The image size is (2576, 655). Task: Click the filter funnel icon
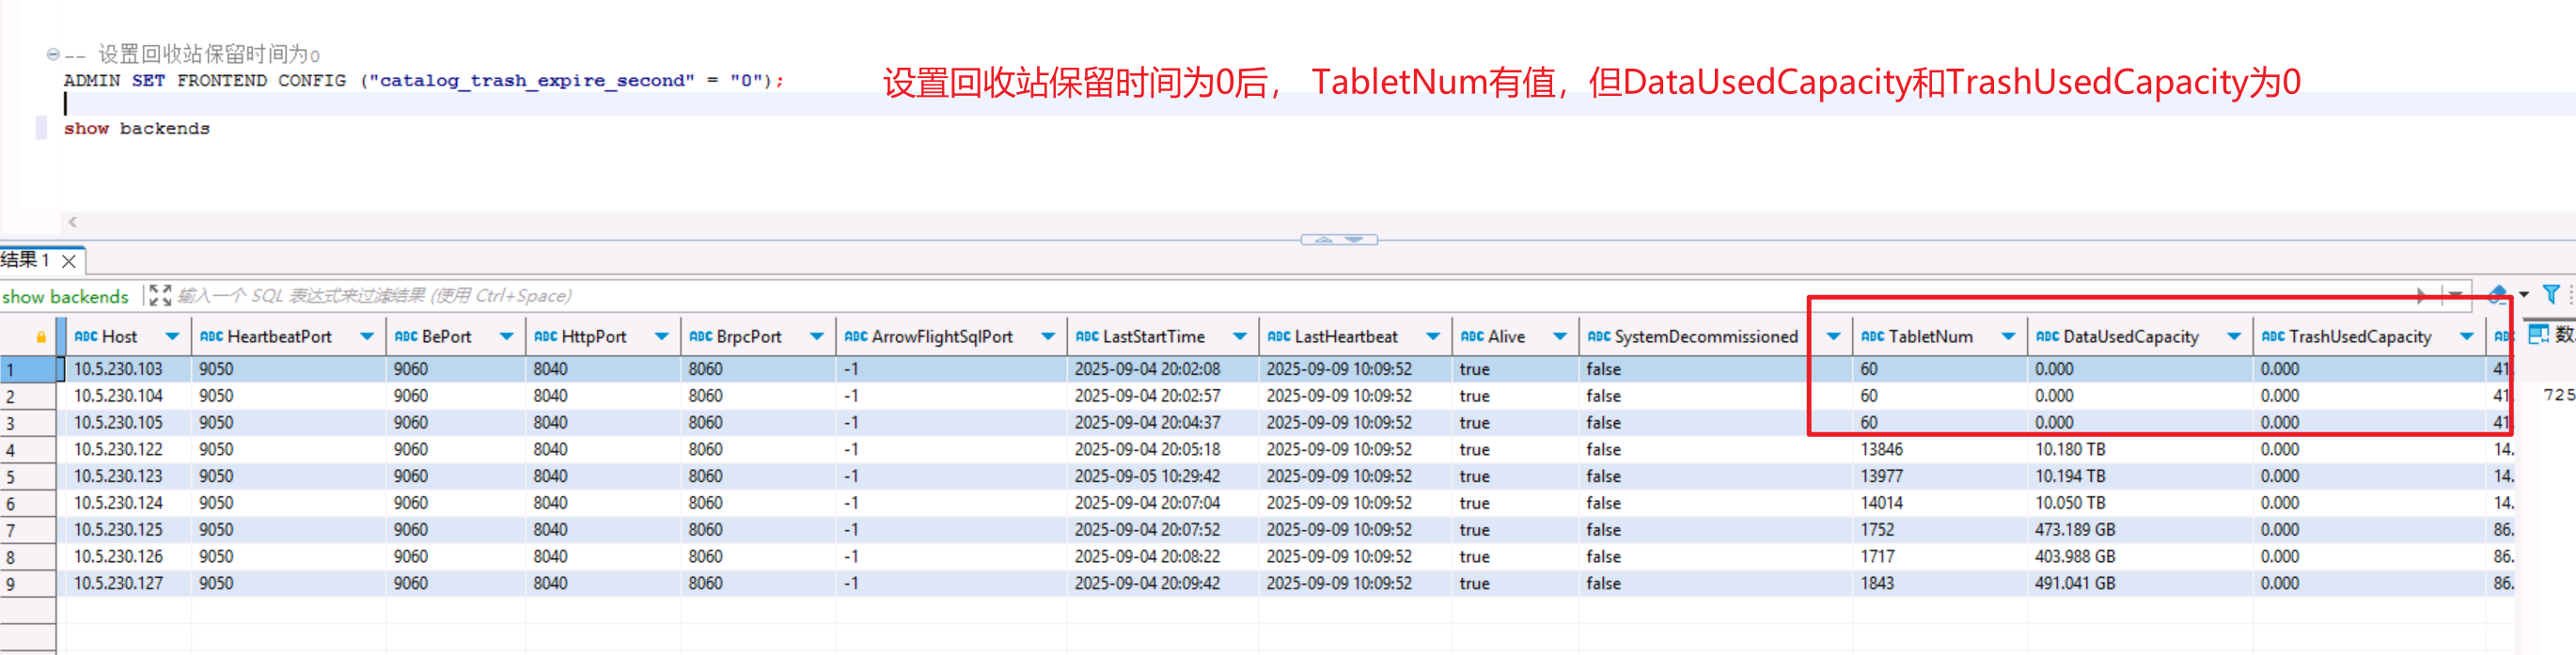(2551, 294)
